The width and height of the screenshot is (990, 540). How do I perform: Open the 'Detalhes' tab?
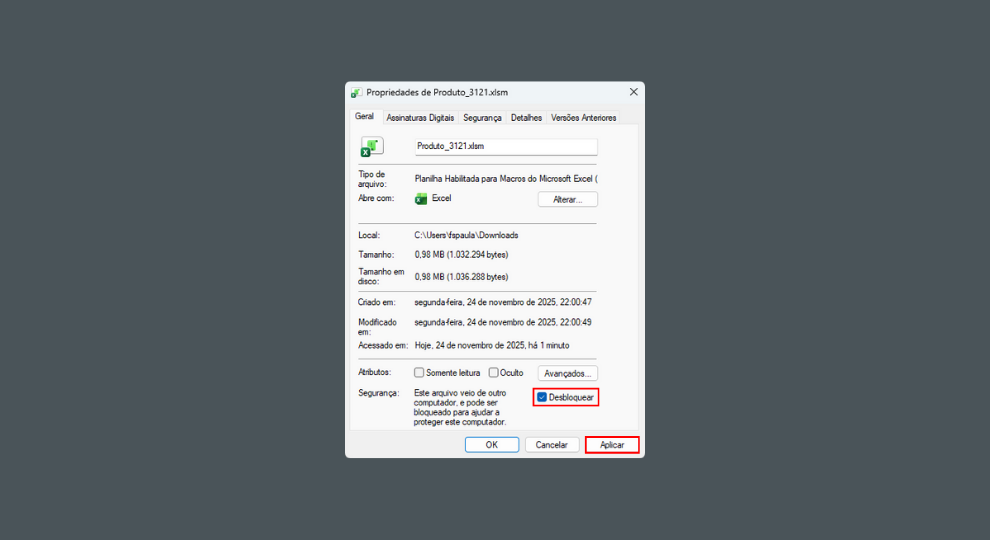pyautogui.click(x=526, y=118)
